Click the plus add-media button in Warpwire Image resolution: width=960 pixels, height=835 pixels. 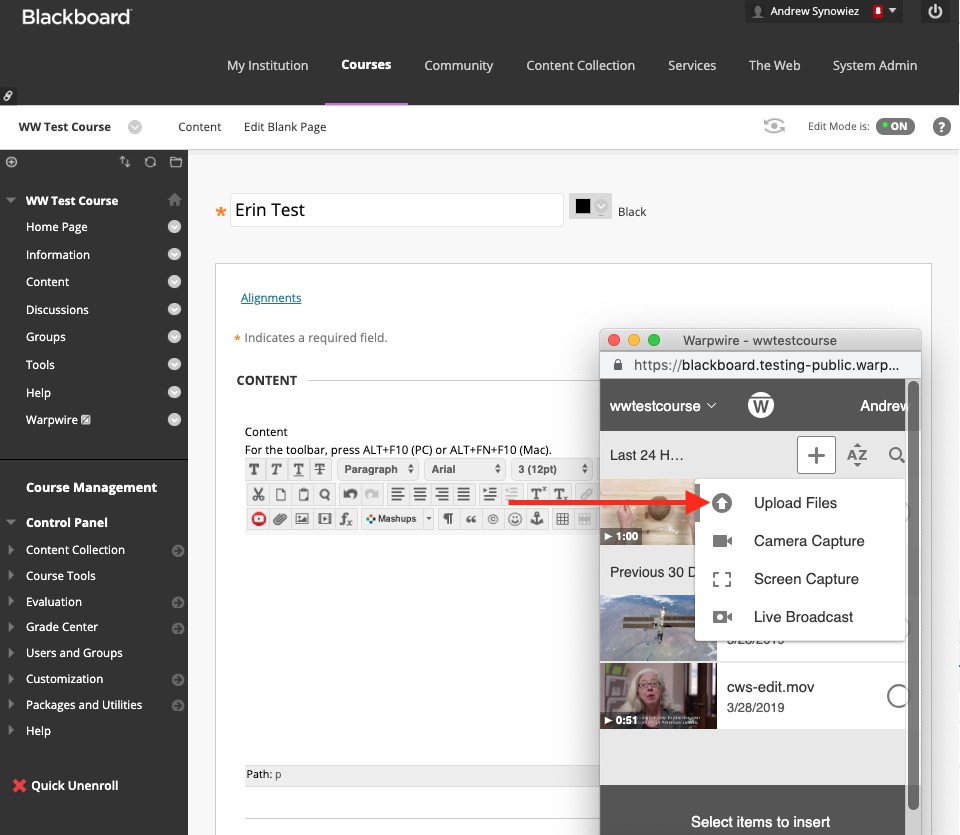click(816, 455)
